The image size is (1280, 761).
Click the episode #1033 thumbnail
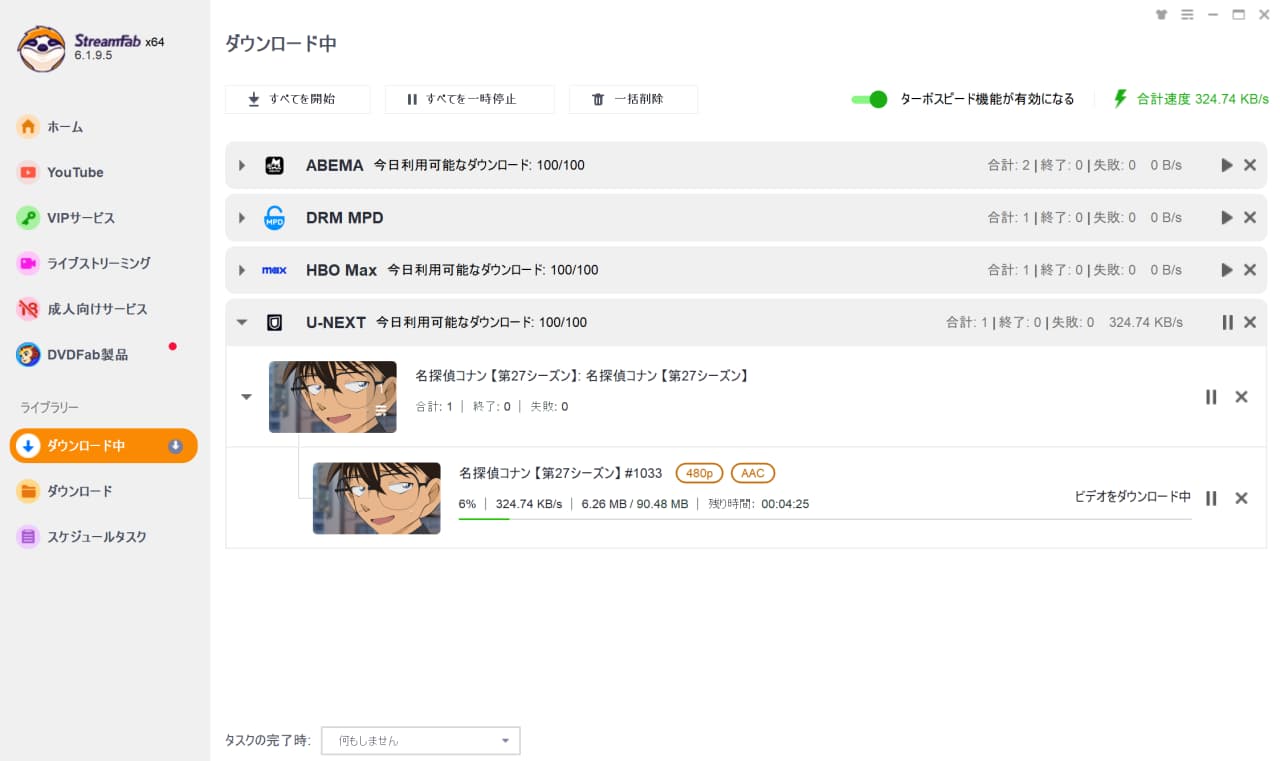pyautogui.click(x=377, y=498)
